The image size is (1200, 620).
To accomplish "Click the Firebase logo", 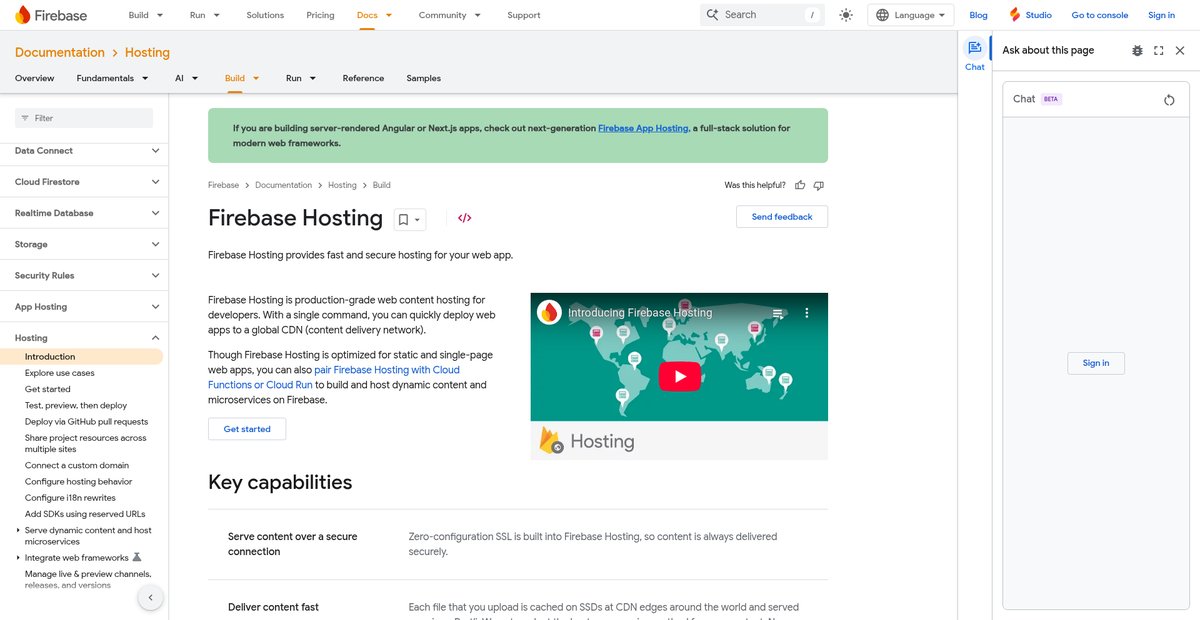I will click(51, 15).
